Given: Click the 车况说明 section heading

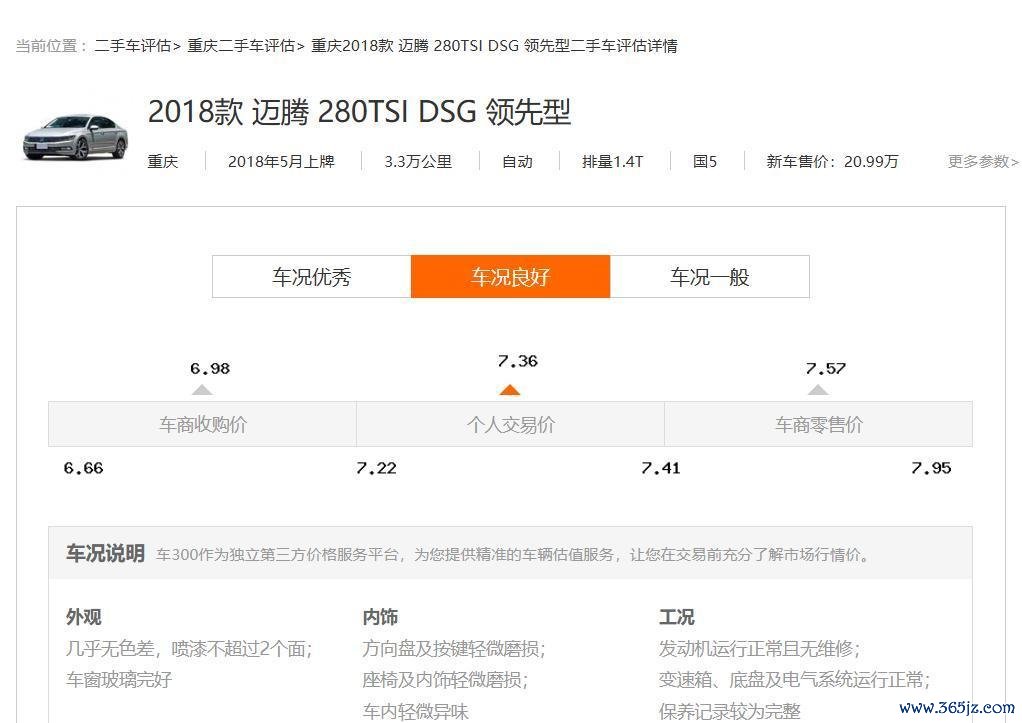Looking at the screenshot, I should pyautogui.click(x=105, y=553).
